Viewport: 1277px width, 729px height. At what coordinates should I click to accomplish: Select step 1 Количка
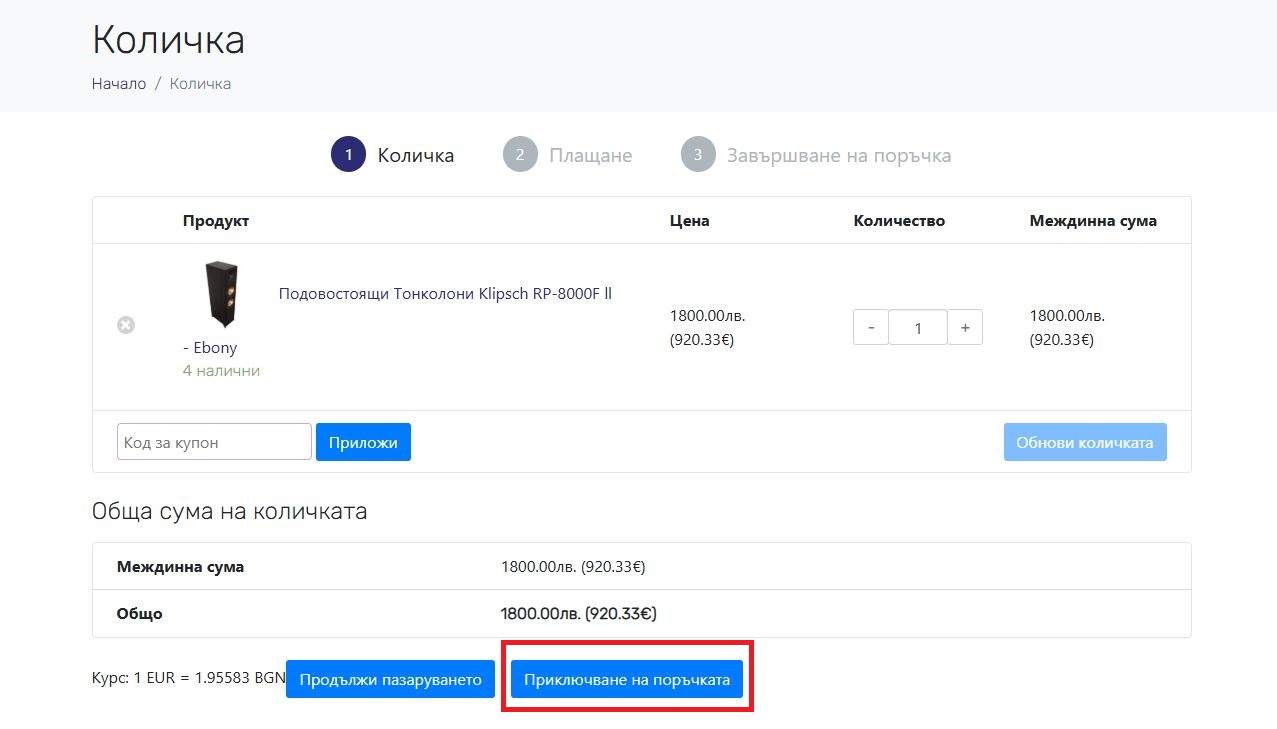click(393, 155)
